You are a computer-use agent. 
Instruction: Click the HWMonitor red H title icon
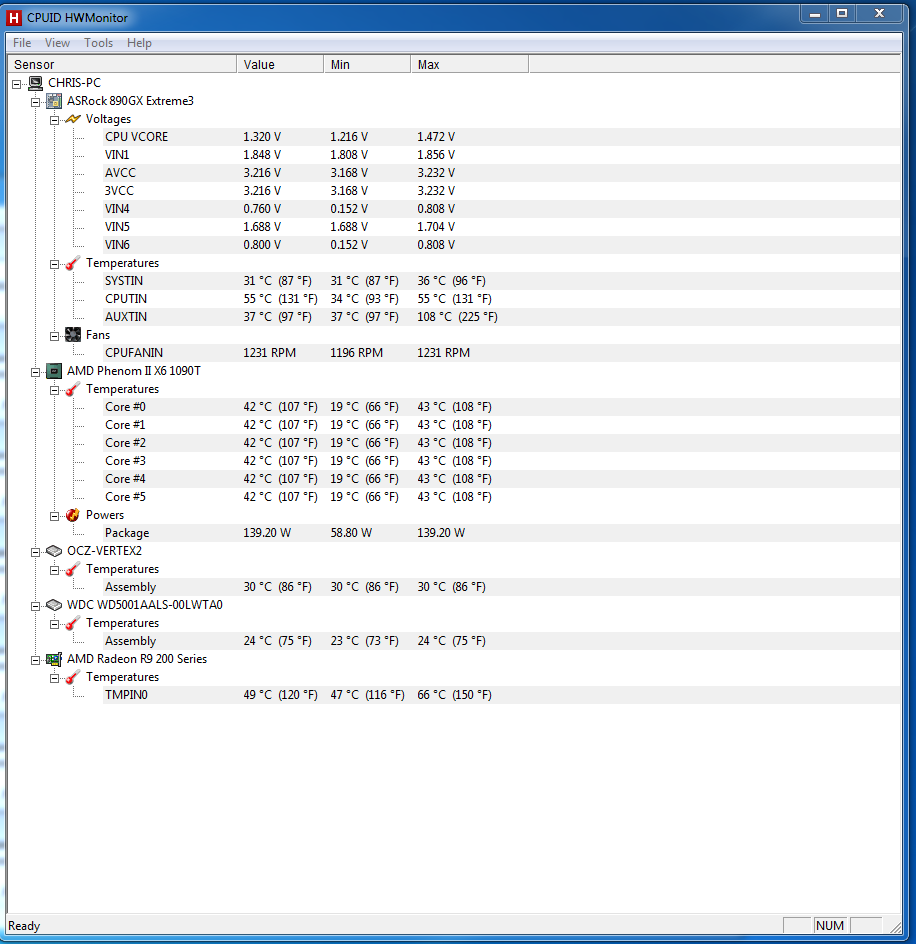[14, 18]
